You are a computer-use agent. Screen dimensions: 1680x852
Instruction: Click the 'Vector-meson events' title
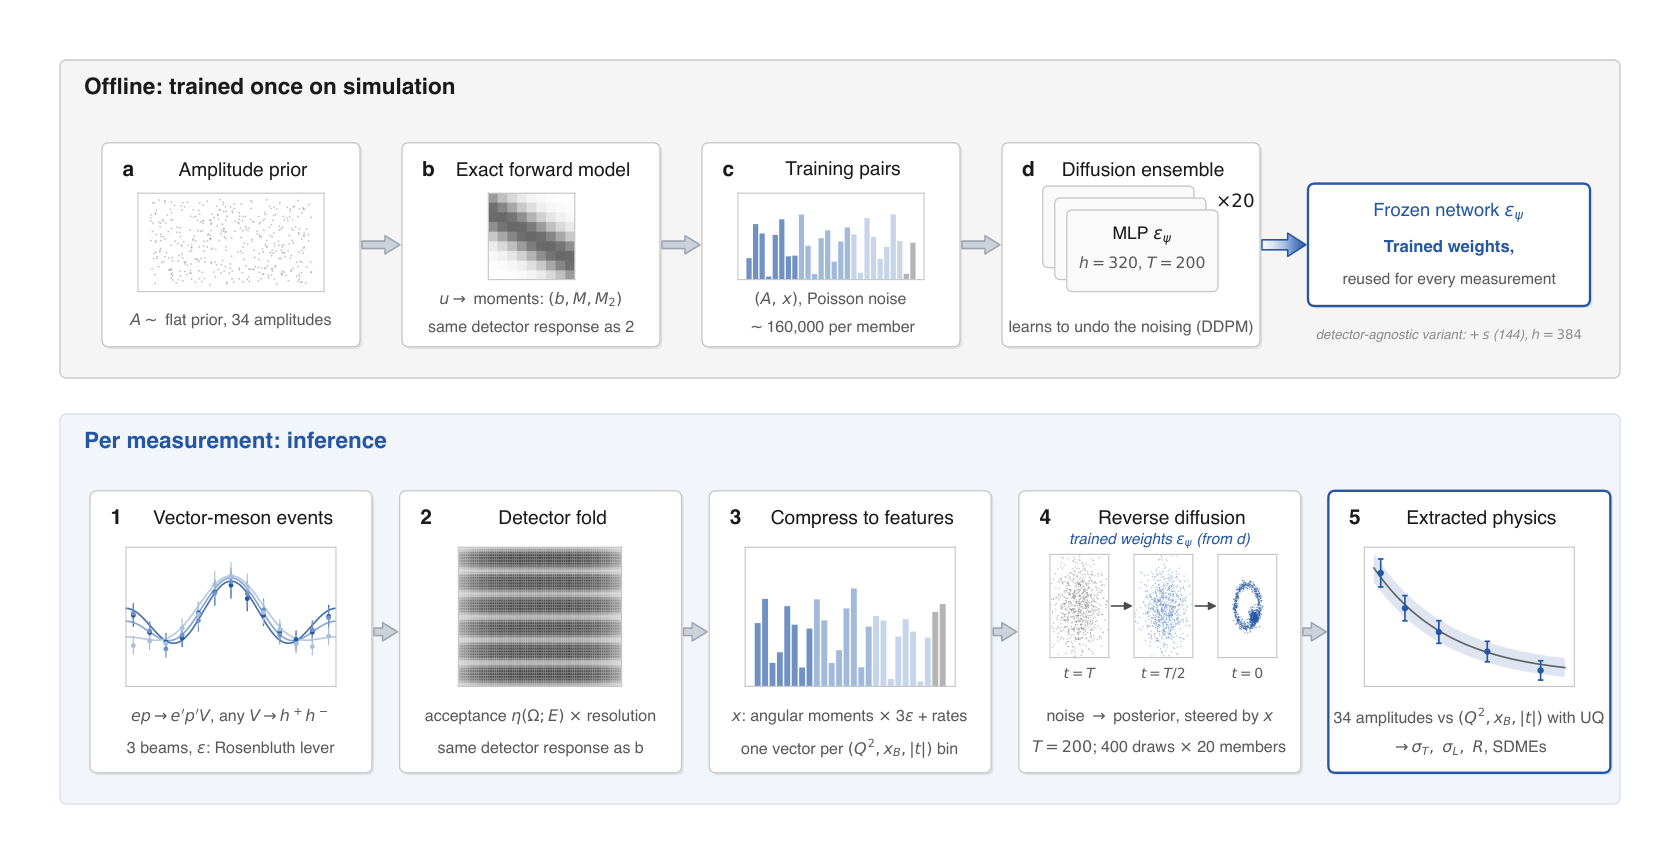coord(243,518)
